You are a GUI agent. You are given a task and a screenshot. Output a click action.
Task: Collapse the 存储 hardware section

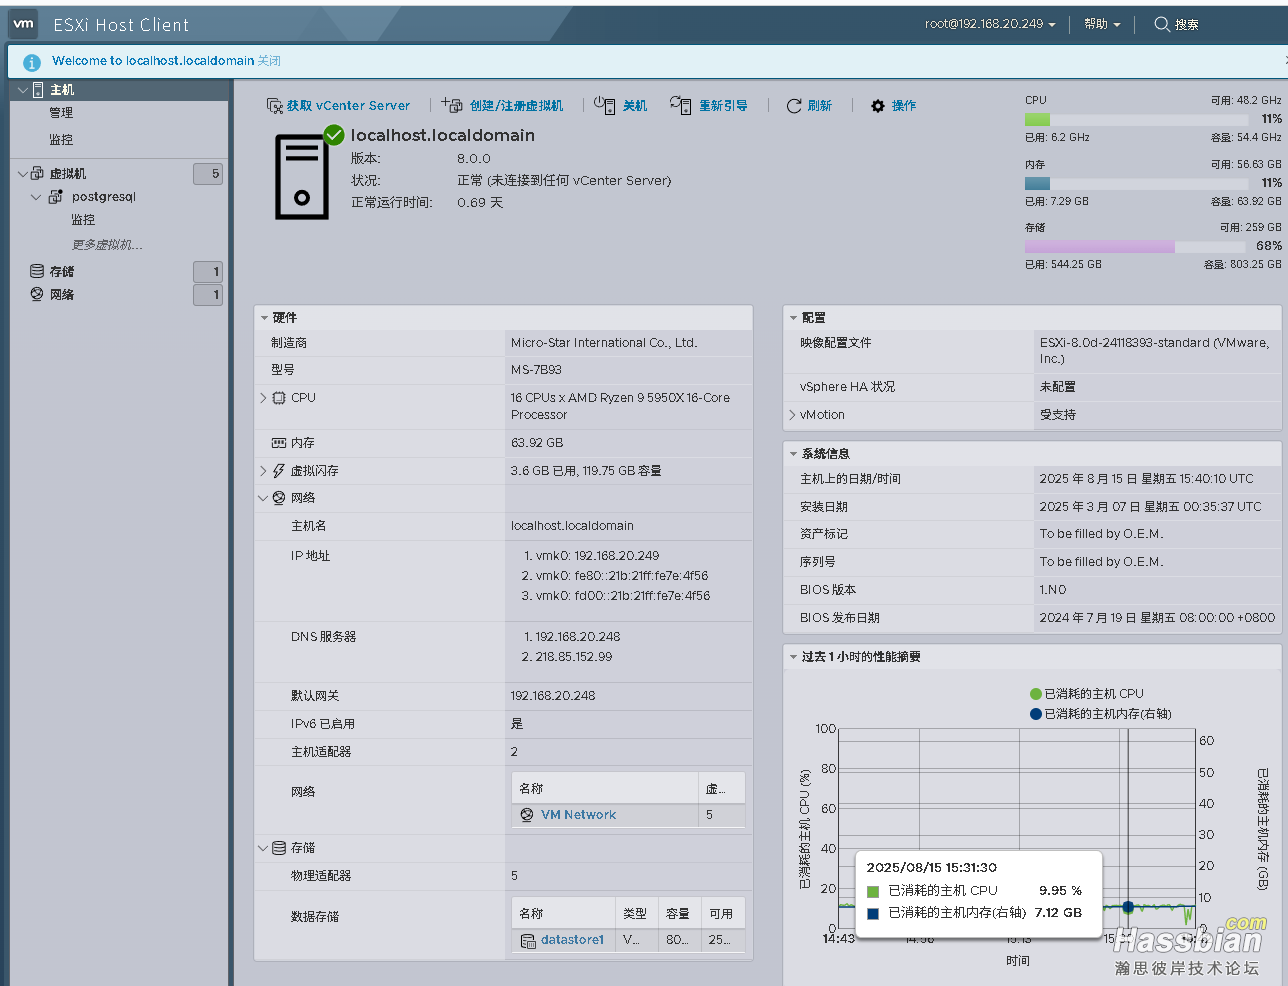click(263, 848)
